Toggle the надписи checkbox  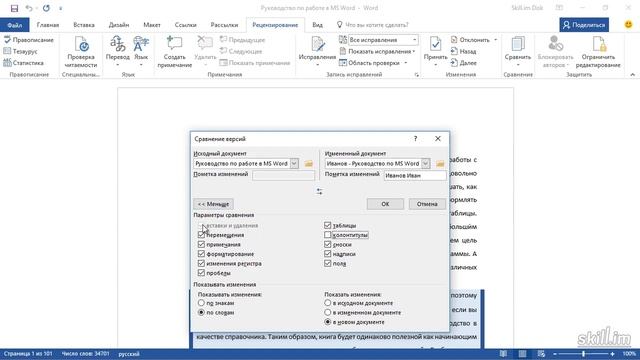(x=327, y=254)
